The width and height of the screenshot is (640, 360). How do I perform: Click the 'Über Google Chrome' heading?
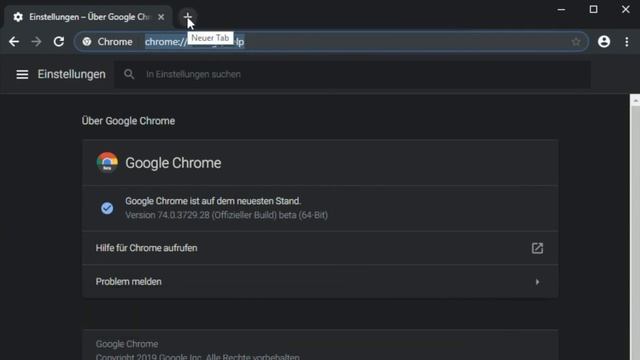[x=128, y=121]
